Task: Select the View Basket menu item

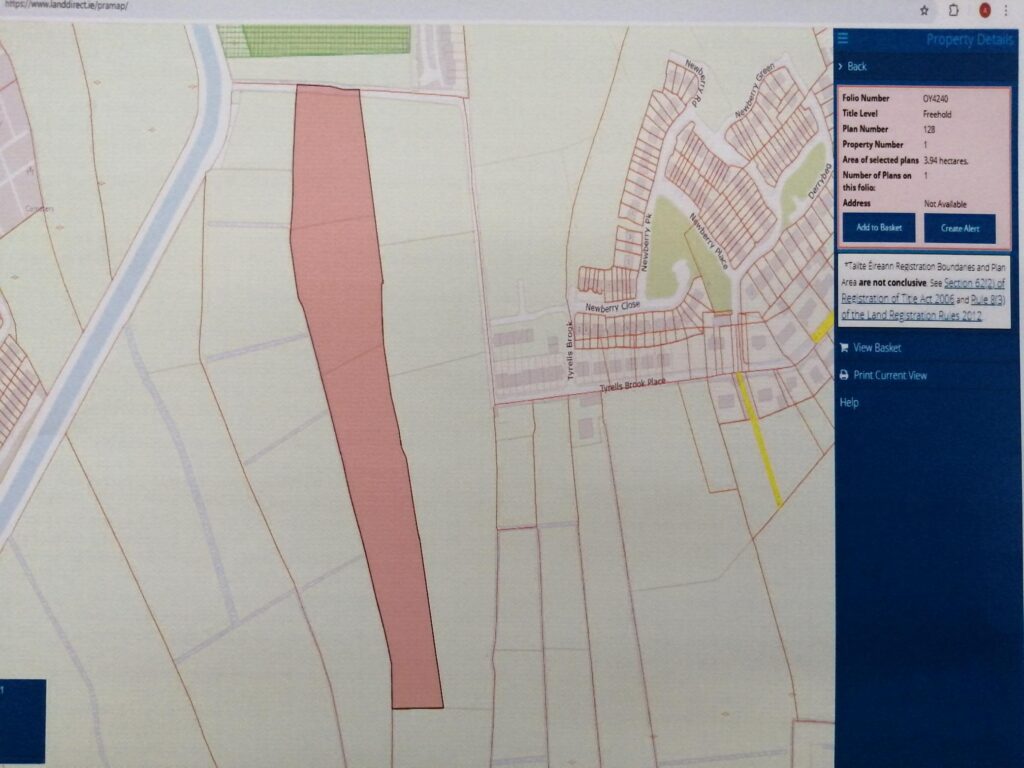Action: [877, 348]
